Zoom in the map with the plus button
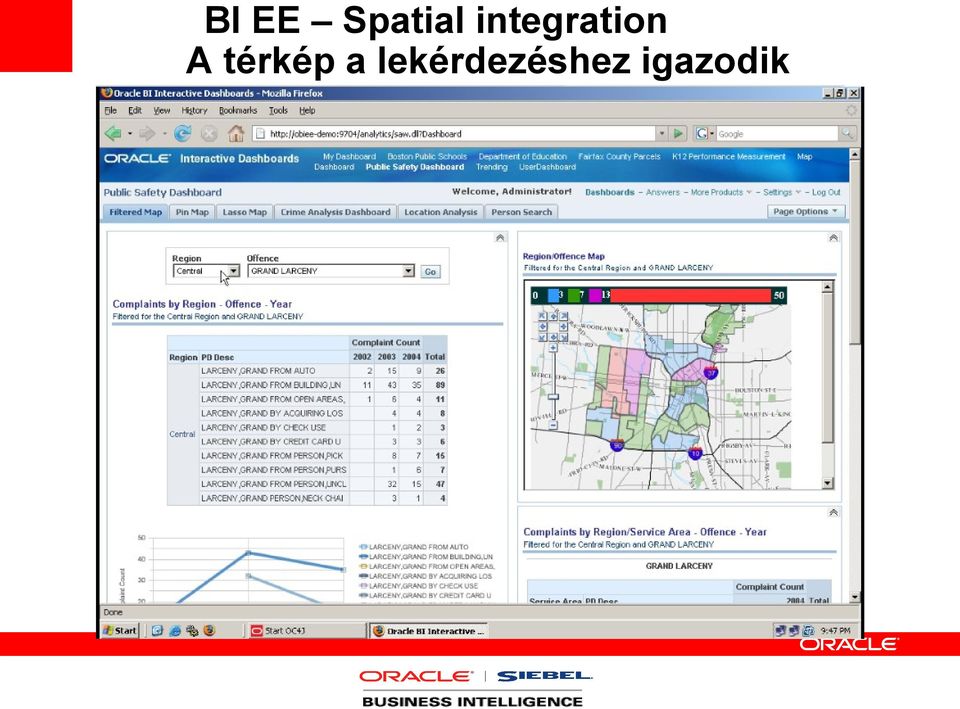 (553, 348)
